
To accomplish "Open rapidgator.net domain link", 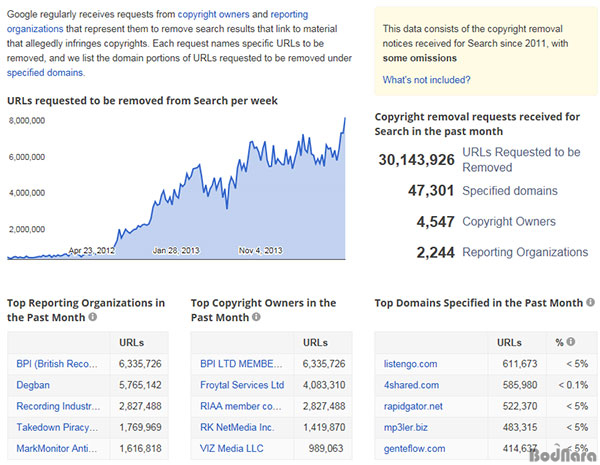I will point(413,406).
